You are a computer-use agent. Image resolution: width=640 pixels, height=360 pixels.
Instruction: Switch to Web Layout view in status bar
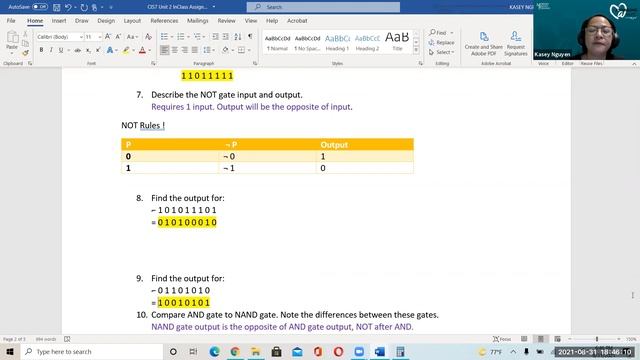(x=558, y=339)
